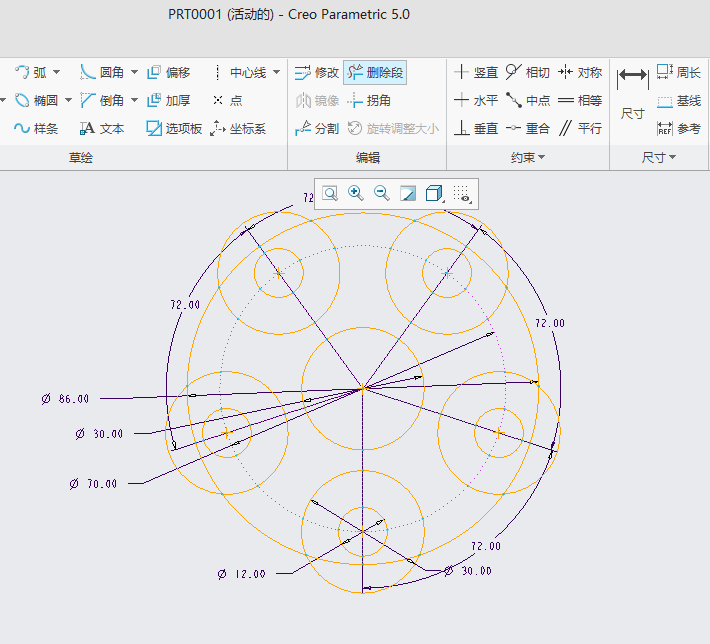The image size is (710, 644).
Task: Click the Dimension (尺寸) large tool button
Action: (633, 94)
